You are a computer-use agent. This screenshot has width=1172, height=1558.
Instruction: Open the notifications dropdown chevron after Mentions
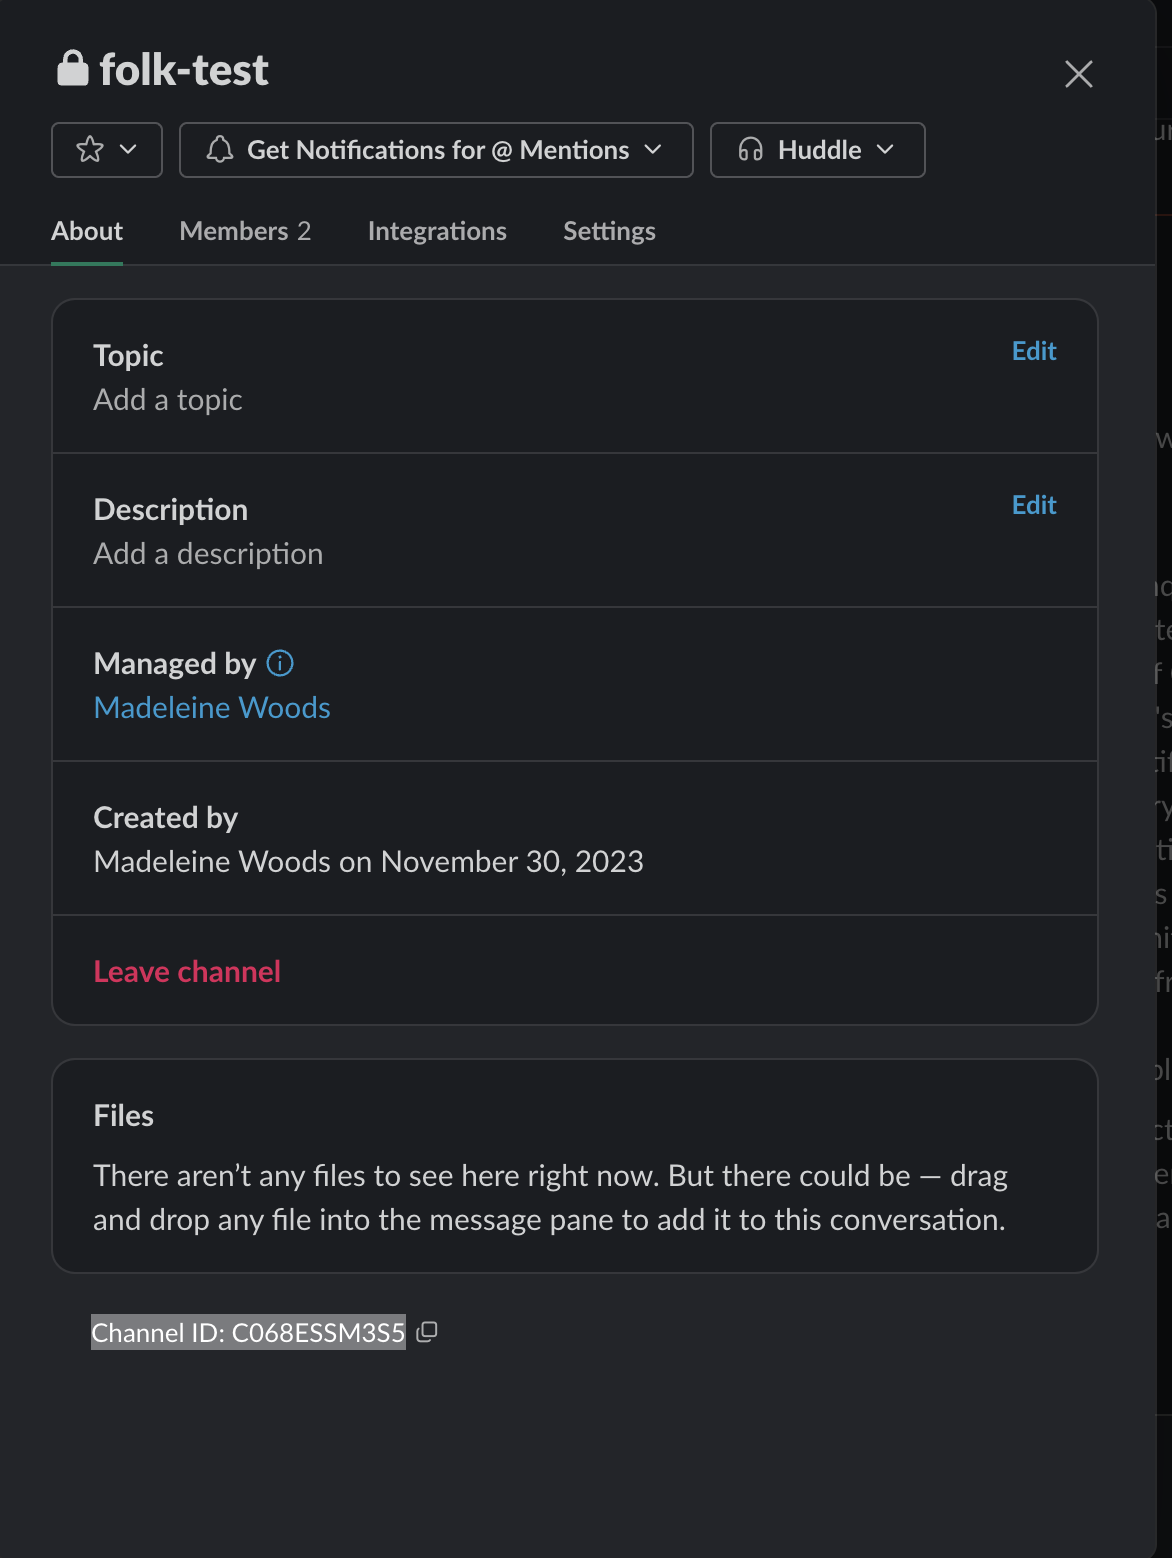pos(654,150)
